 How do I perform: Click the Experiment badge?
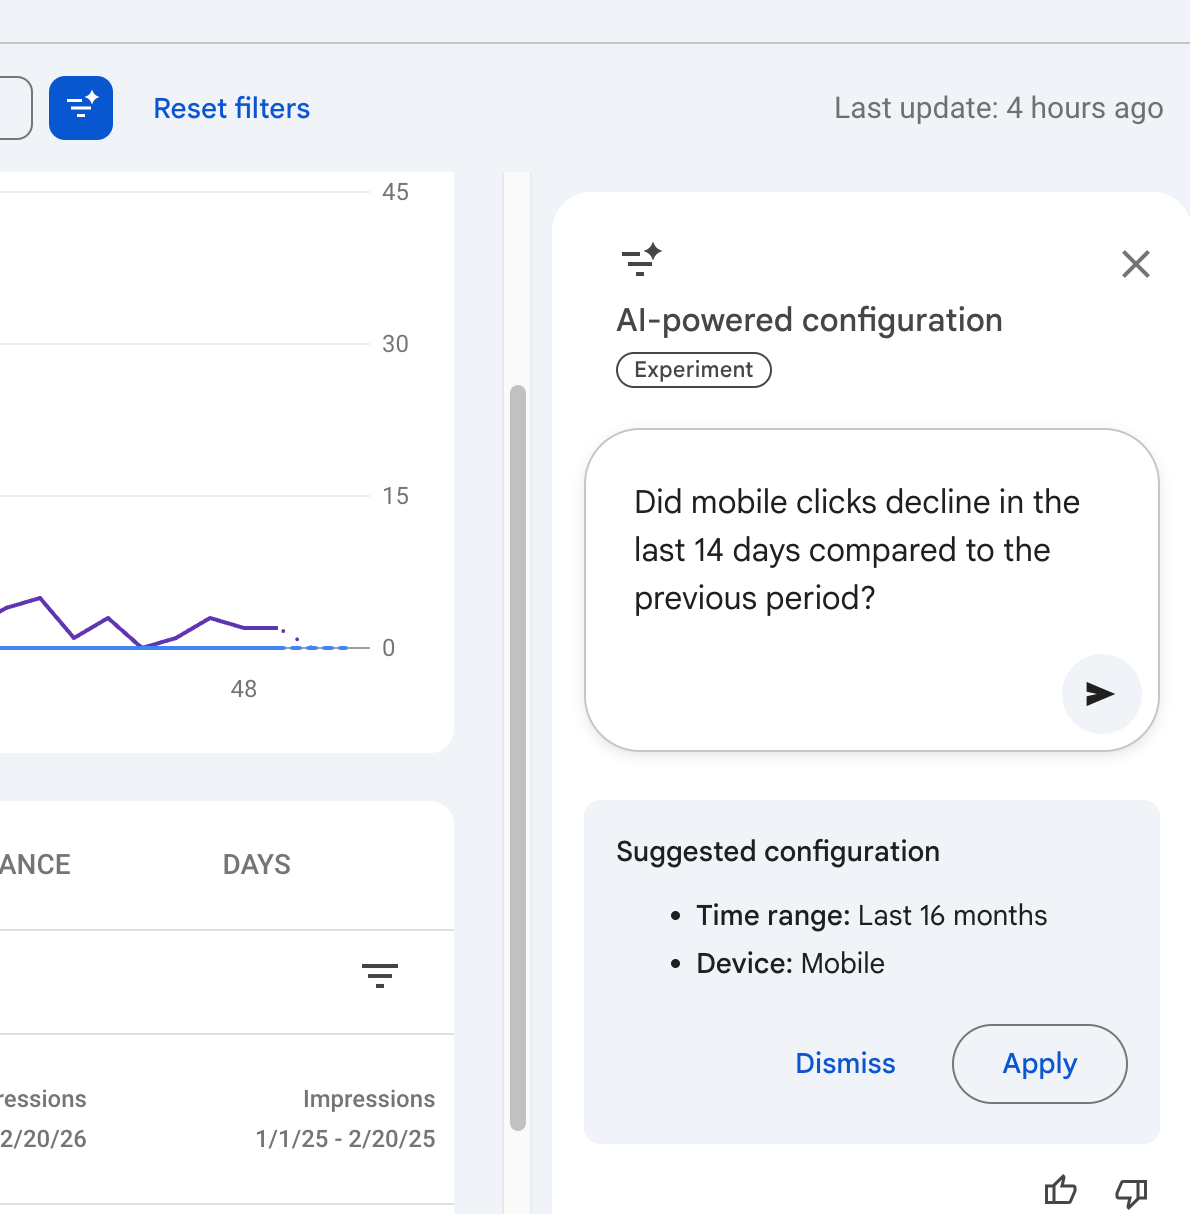pos(693,370)
